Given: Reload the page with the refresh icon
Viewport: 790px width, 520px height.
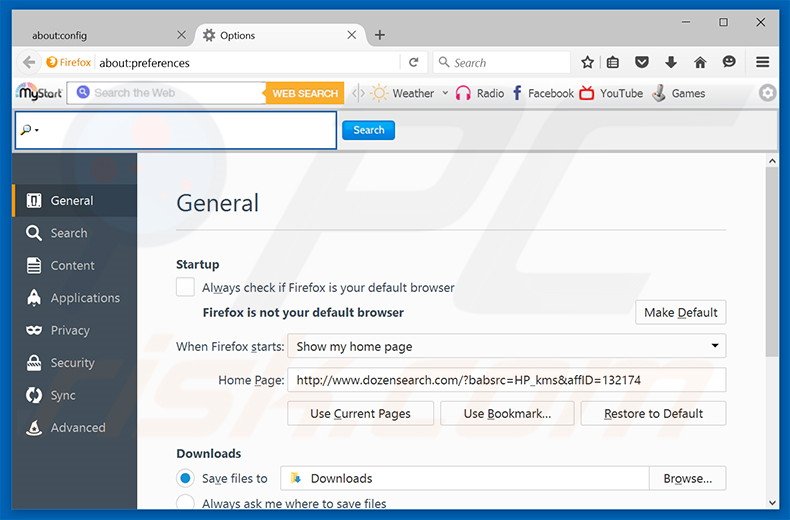Looking at the screenshot, I should coord(414,62).
